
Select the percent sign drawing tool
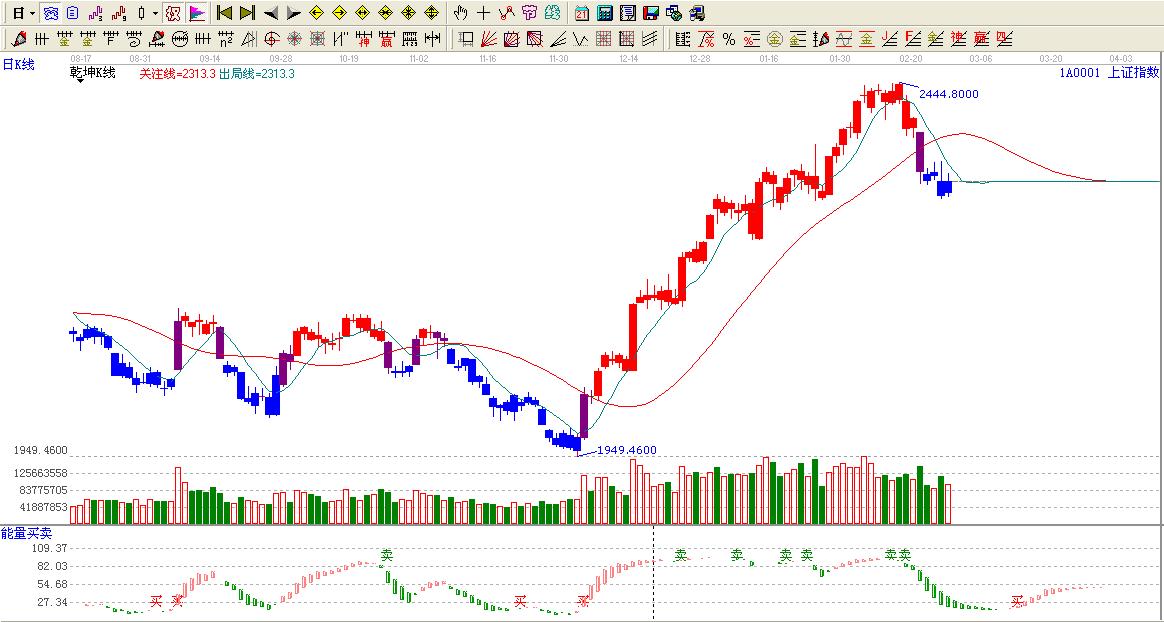(729, 39)
